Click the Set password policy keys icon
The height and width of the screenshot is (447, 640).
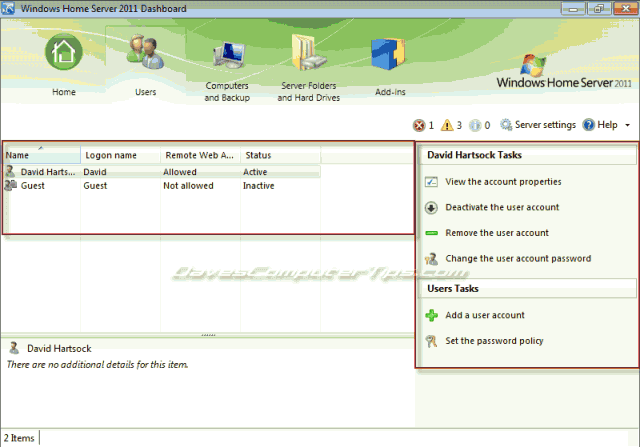tap(431, 341)
